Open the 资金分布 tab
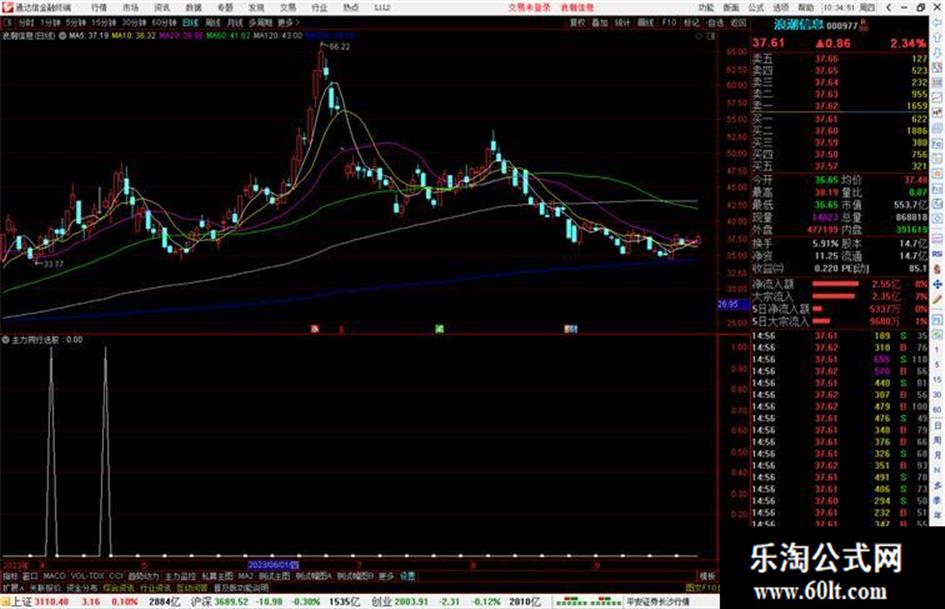 (82, 587)
